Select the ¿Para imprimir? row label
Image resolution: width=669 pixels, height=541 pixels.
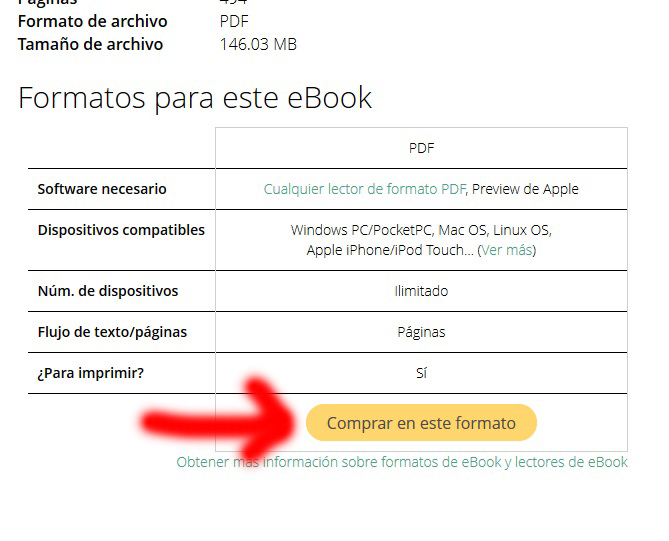[90, 373]
